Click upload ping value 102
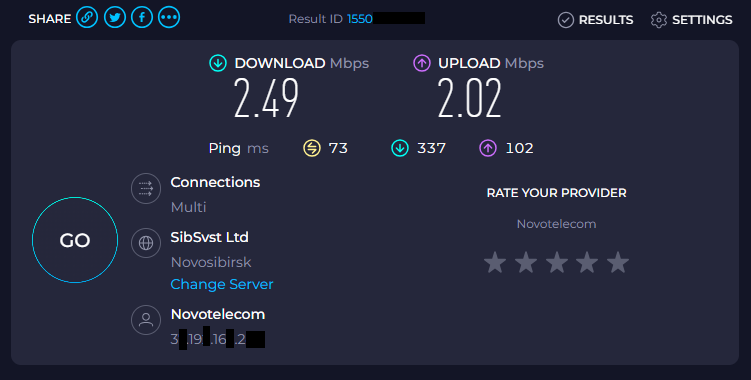The image size is (751, 380). 519,148
